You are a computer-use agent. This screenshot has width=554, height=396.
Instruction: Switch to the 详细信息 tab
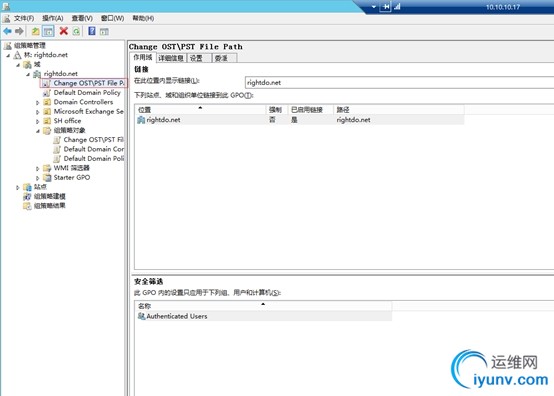point(171,58)
